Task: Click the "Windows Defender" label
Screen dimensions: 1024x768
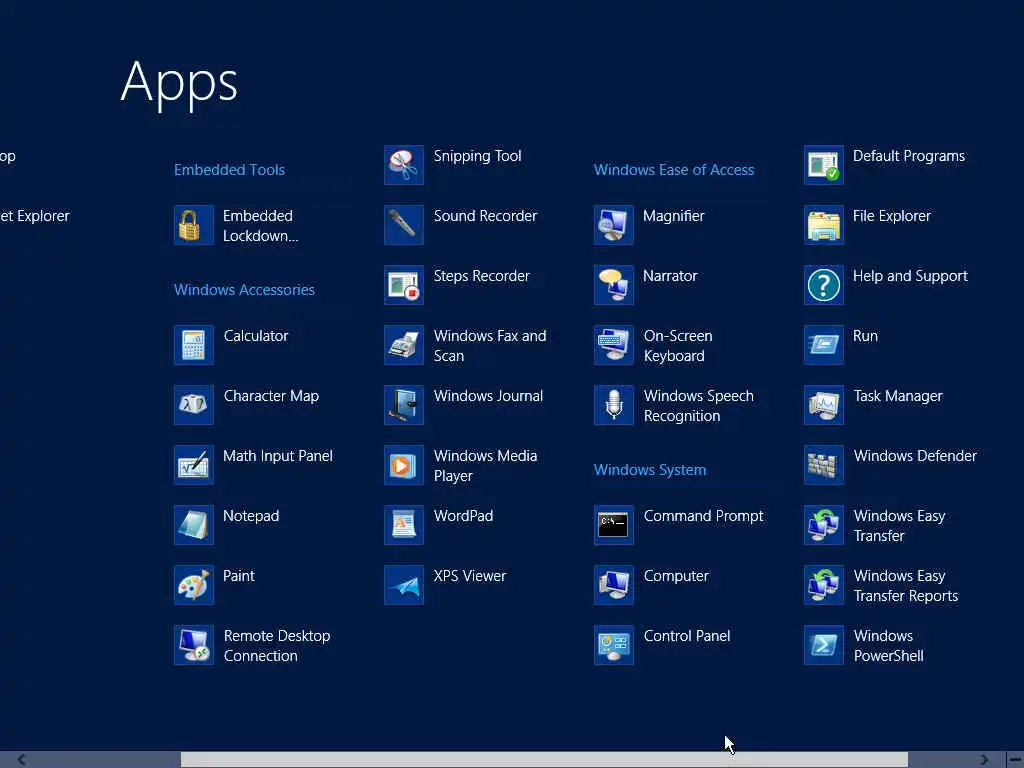Action: [915, 456]
